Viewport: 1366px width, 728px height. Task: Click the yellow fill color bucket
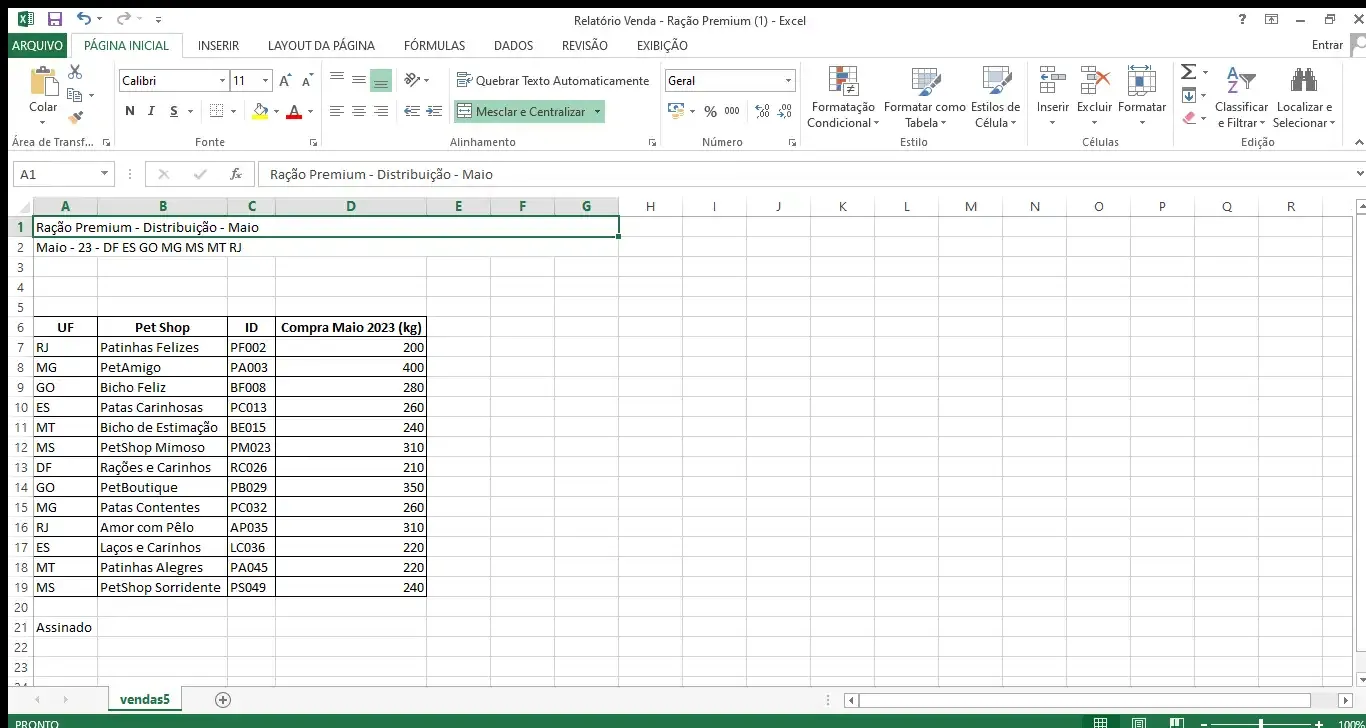[260, 111]
